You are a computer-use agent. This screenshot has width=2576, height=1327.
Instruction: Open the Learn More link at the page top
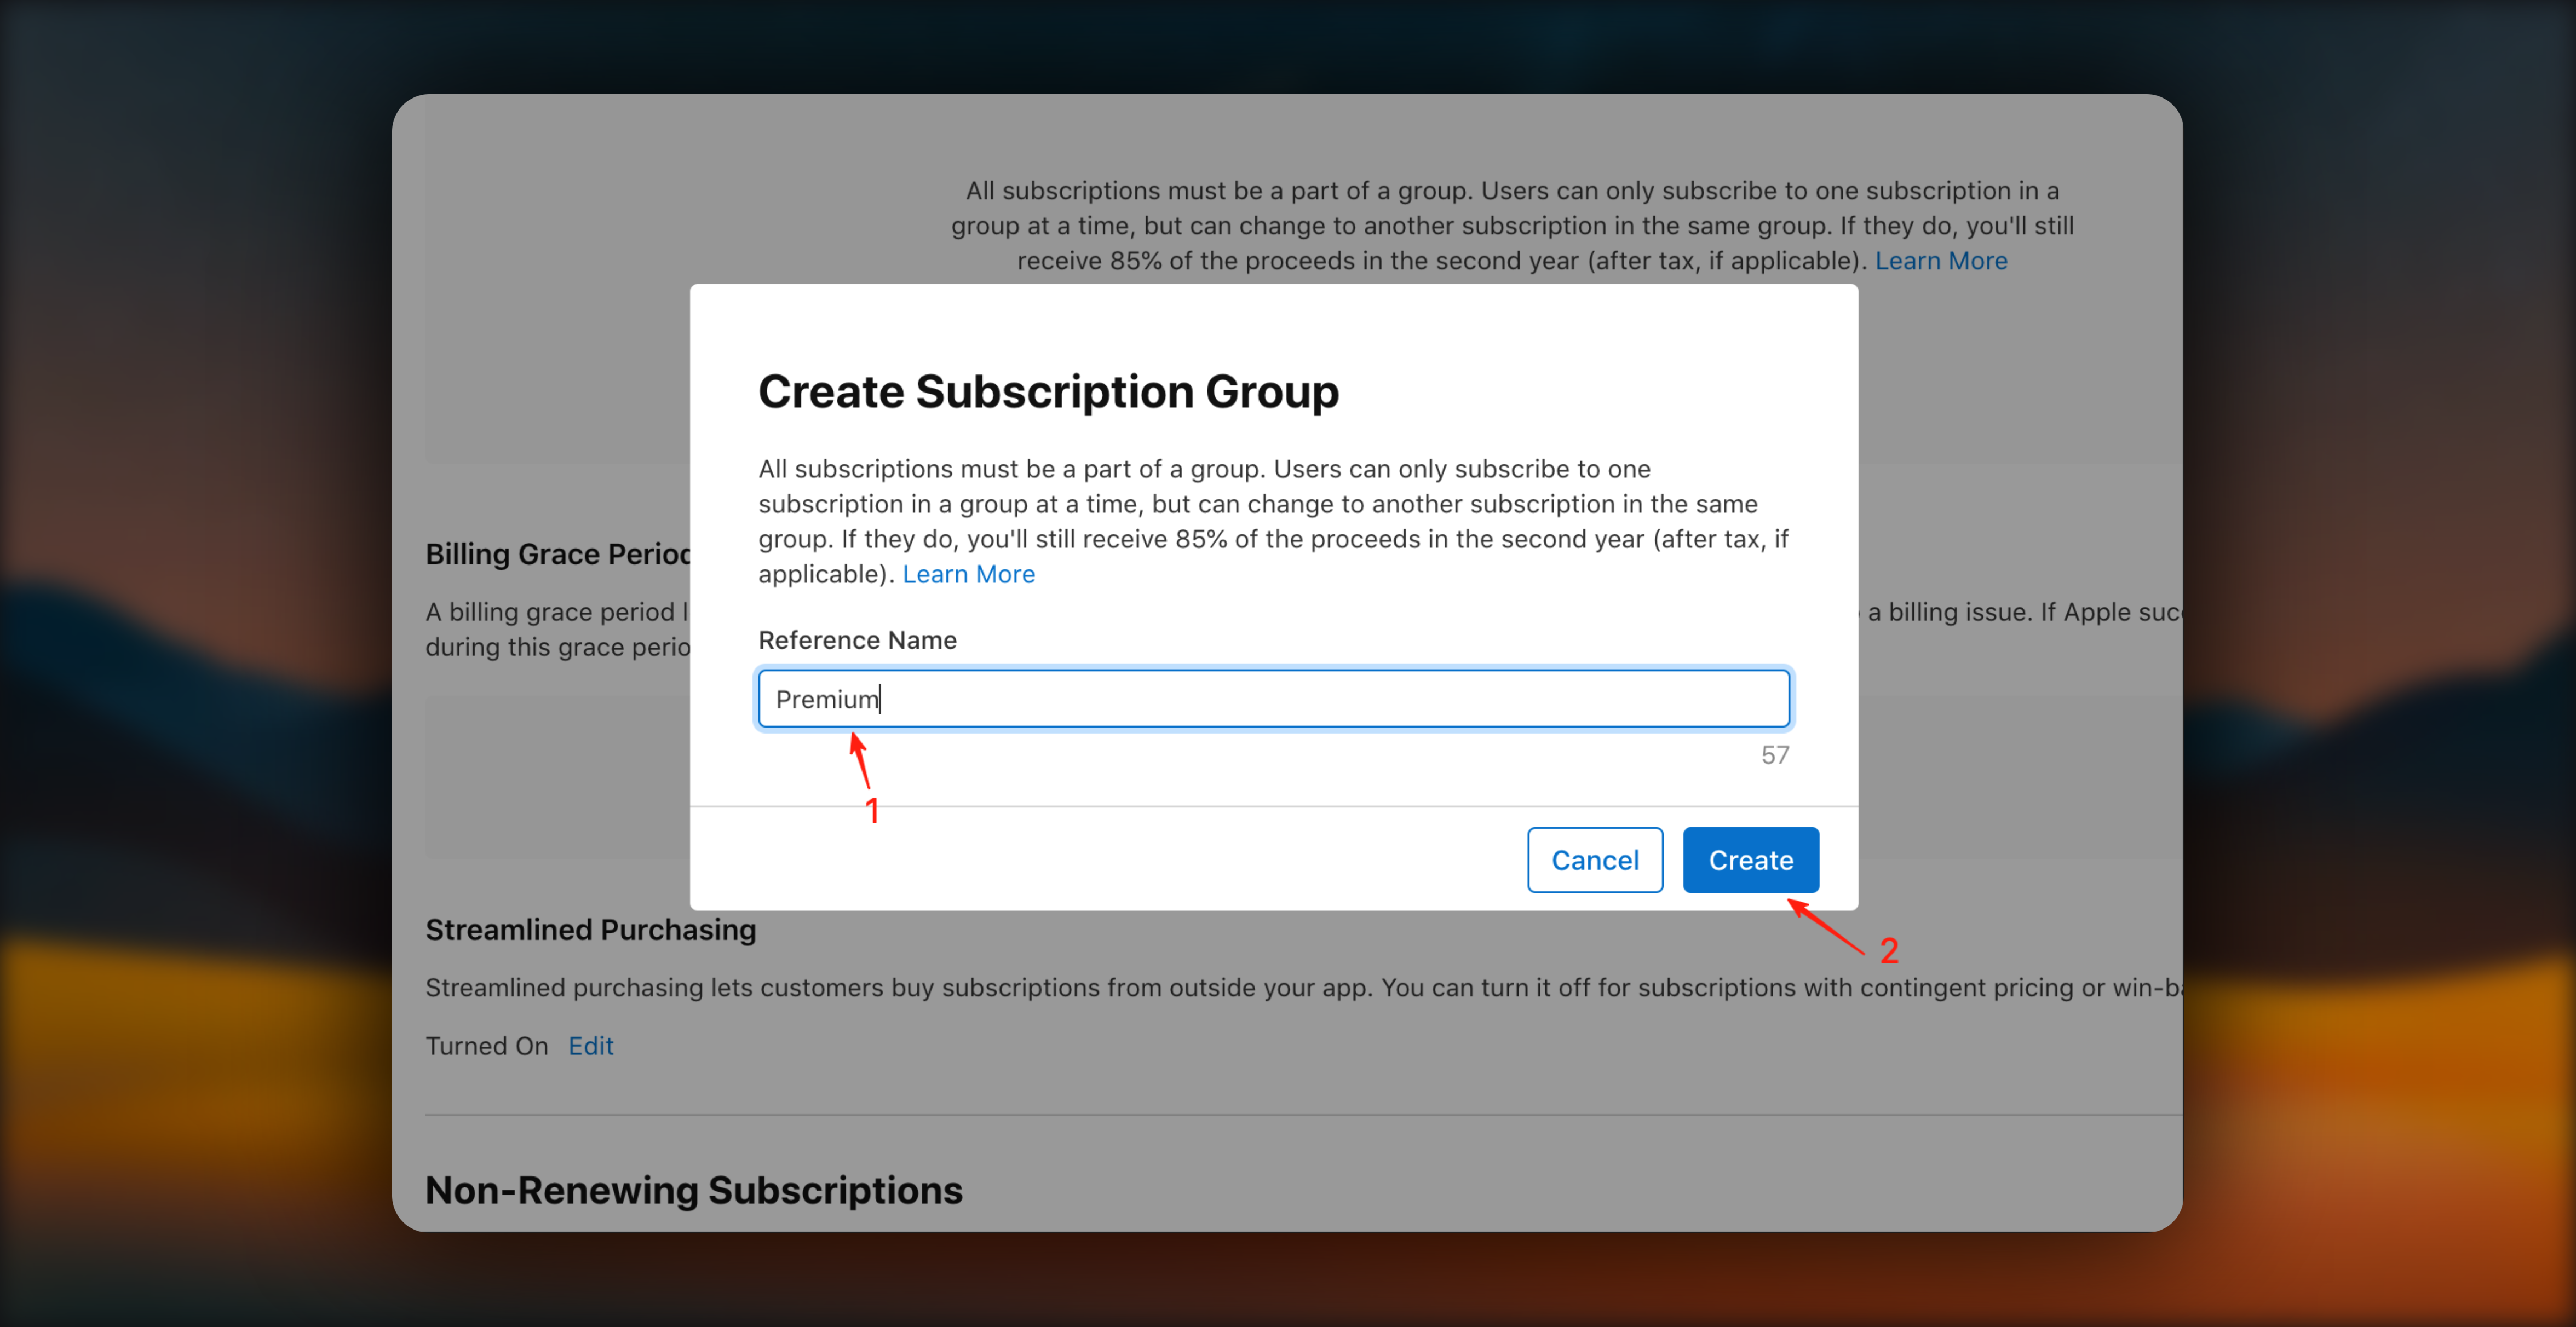click(x=1941, y=260)
